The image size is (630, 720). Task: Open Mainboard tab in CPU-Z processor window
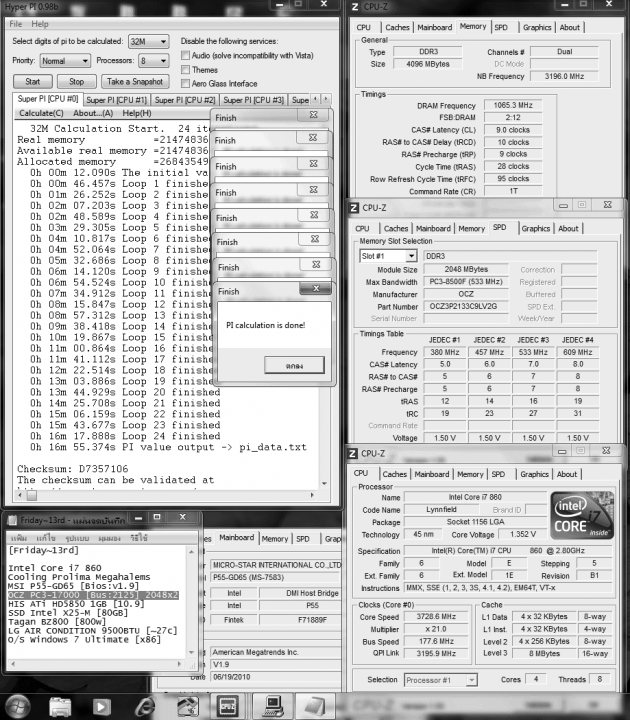[432, 474]
